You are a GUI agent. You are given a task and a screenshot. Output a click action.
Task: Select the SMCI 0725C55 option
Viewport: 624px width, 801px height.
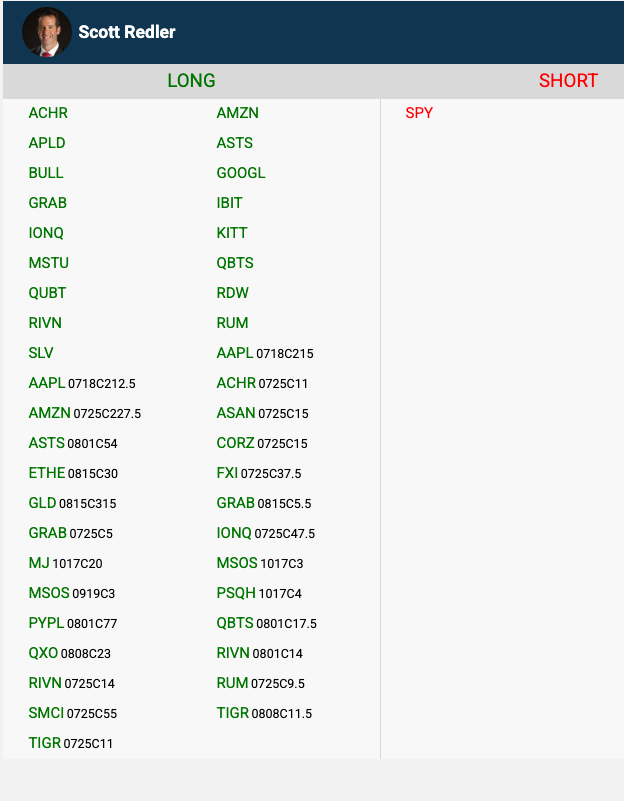(x=73, y=713)
